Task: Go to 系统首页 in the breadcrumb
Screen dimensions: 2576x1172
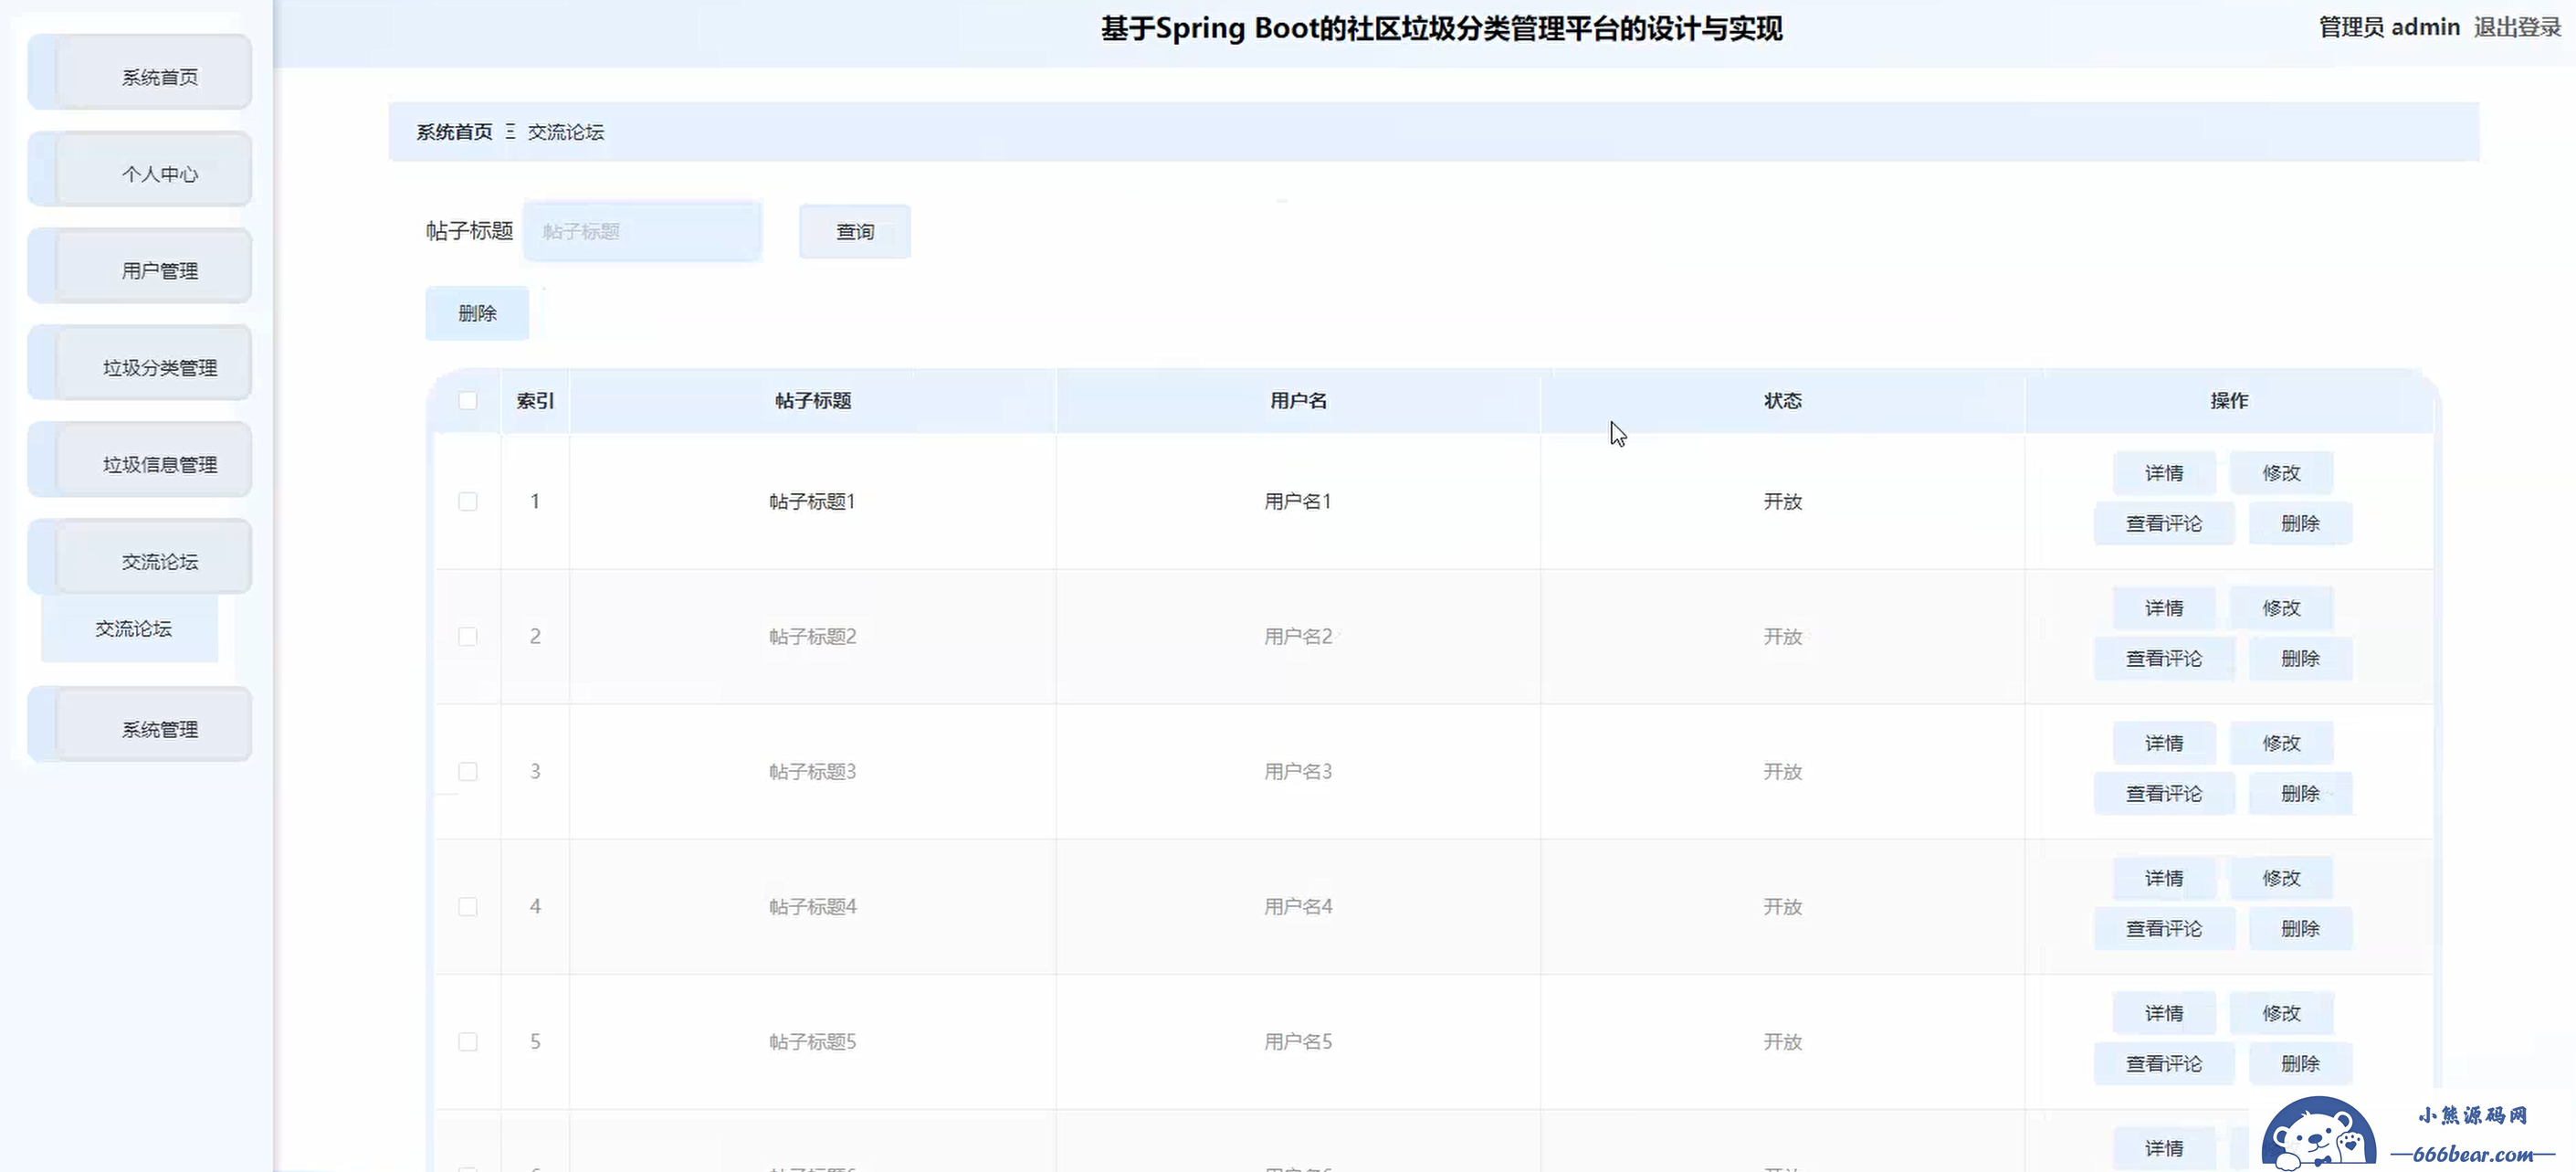Action: pos(454,132)
